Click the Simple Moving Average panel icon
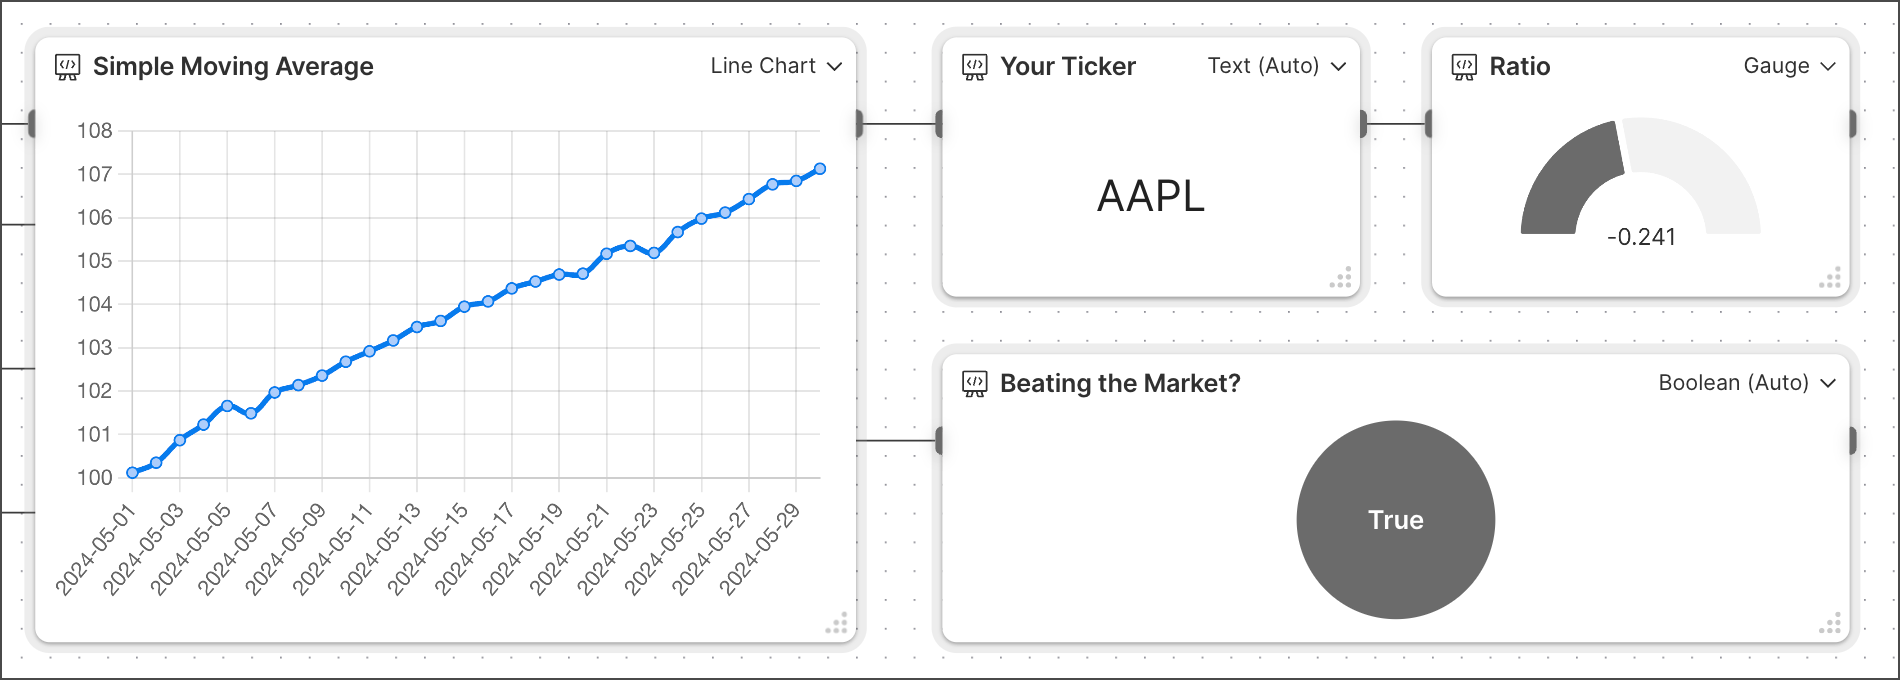The image size is (1900, 680). 67,67
